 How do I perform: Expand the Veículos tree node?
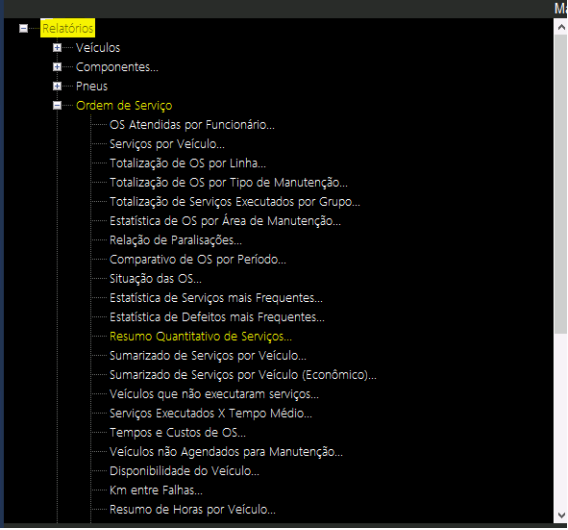tap(57, 47)
